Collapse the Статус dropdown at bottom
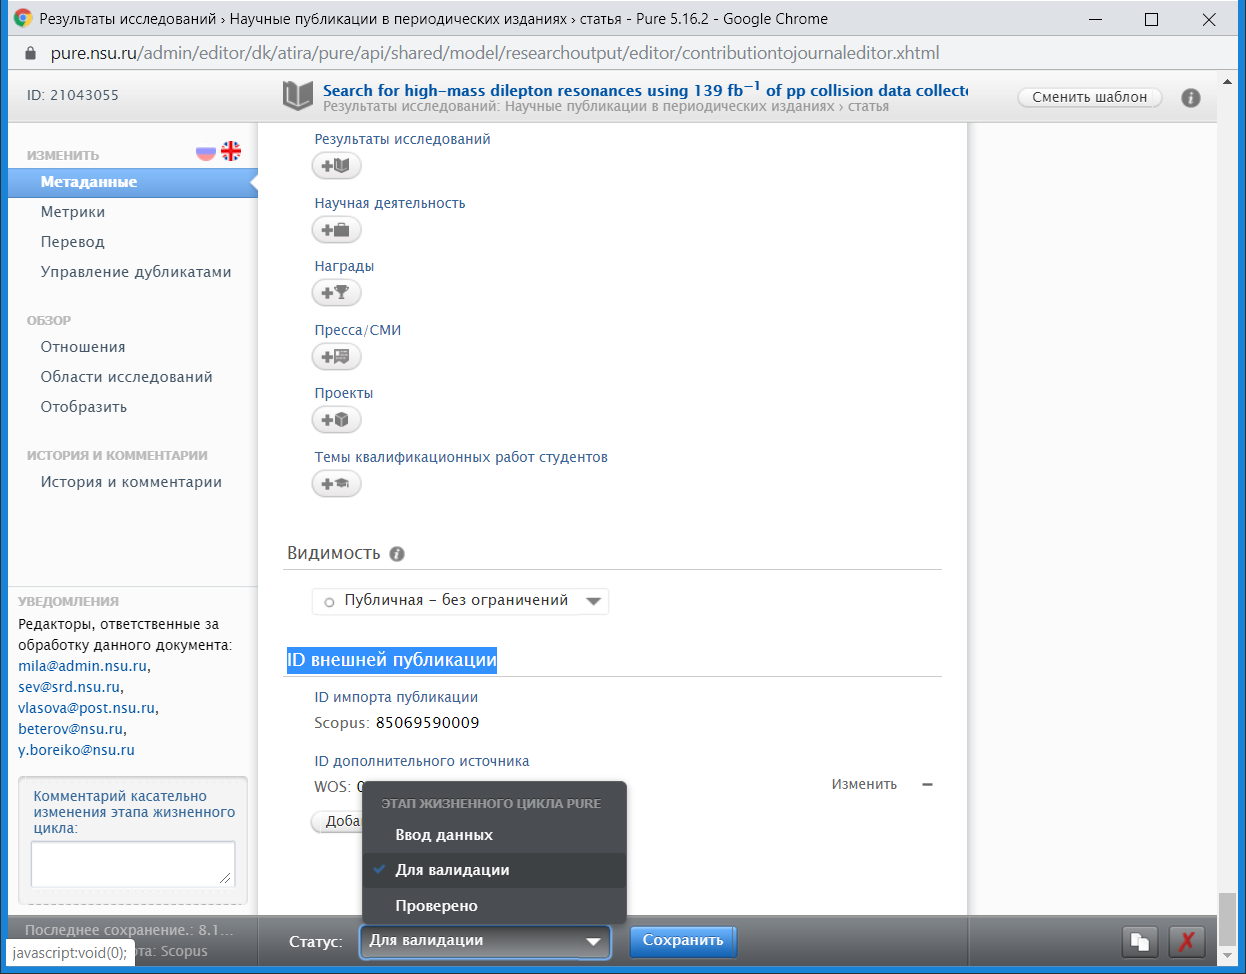Image resolution: width=1246 pixels, height=974 pixels. click(485, 941)
